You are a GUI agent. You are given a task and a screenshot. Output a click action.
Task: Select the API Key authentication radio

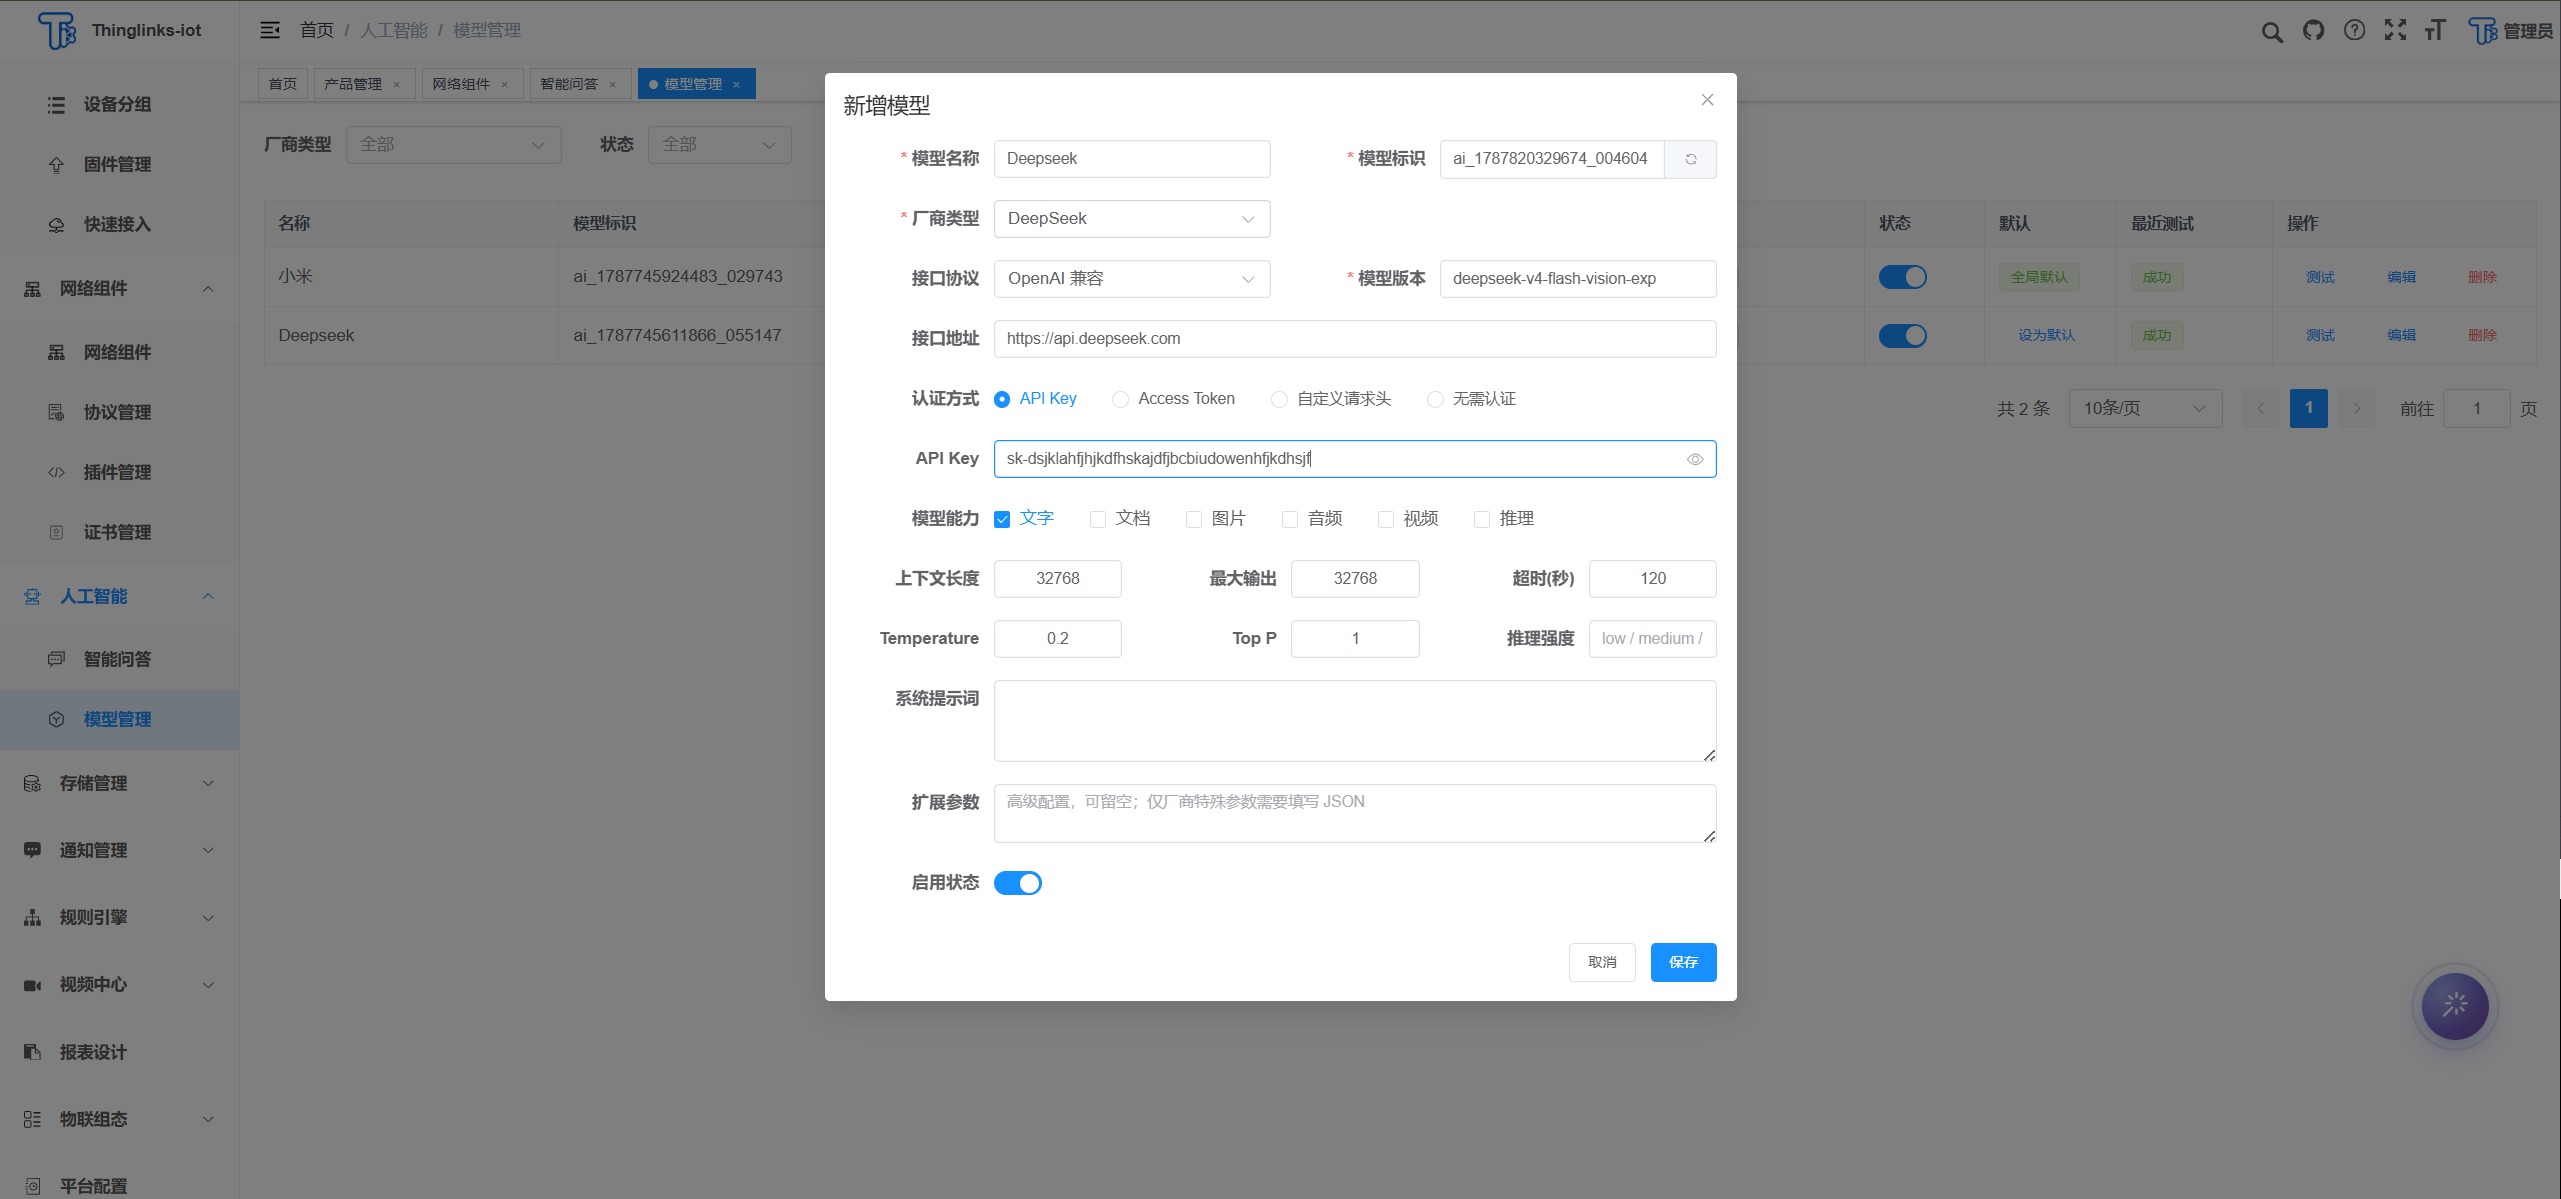[x=1002, y=399]
